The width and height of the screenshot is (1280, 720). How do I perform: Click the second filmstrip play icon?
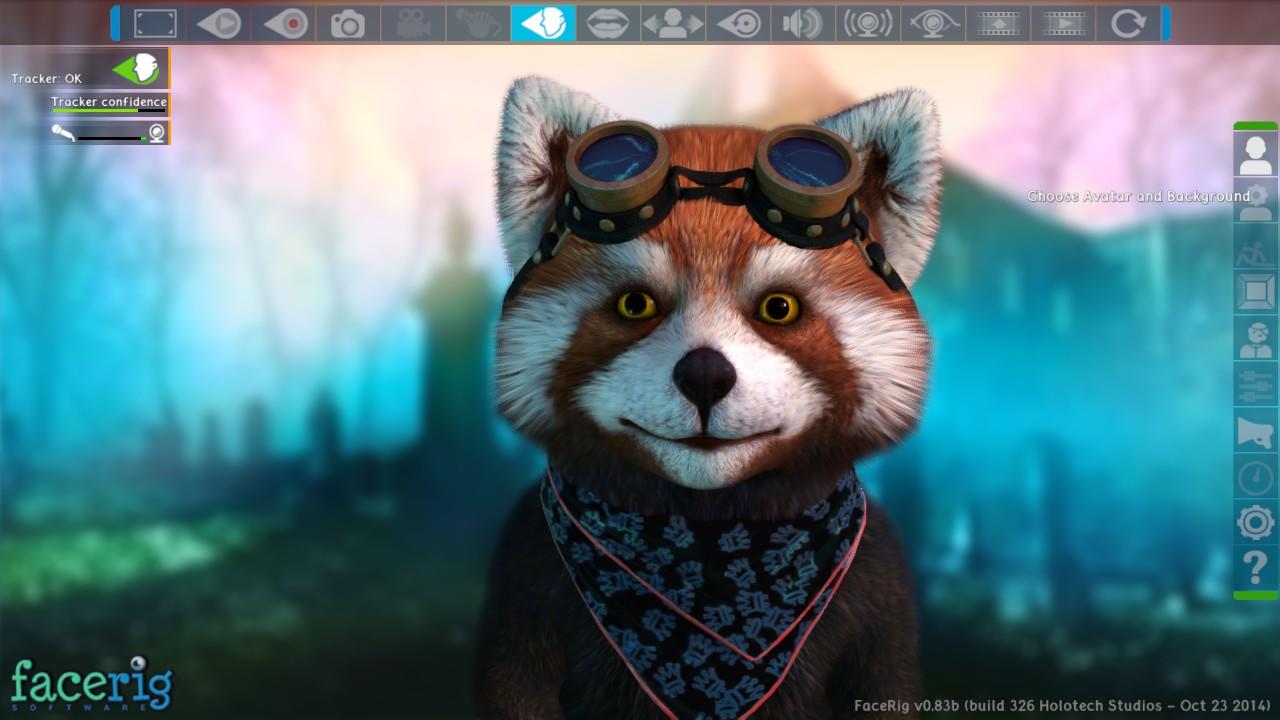click(x=1064, y=23)
